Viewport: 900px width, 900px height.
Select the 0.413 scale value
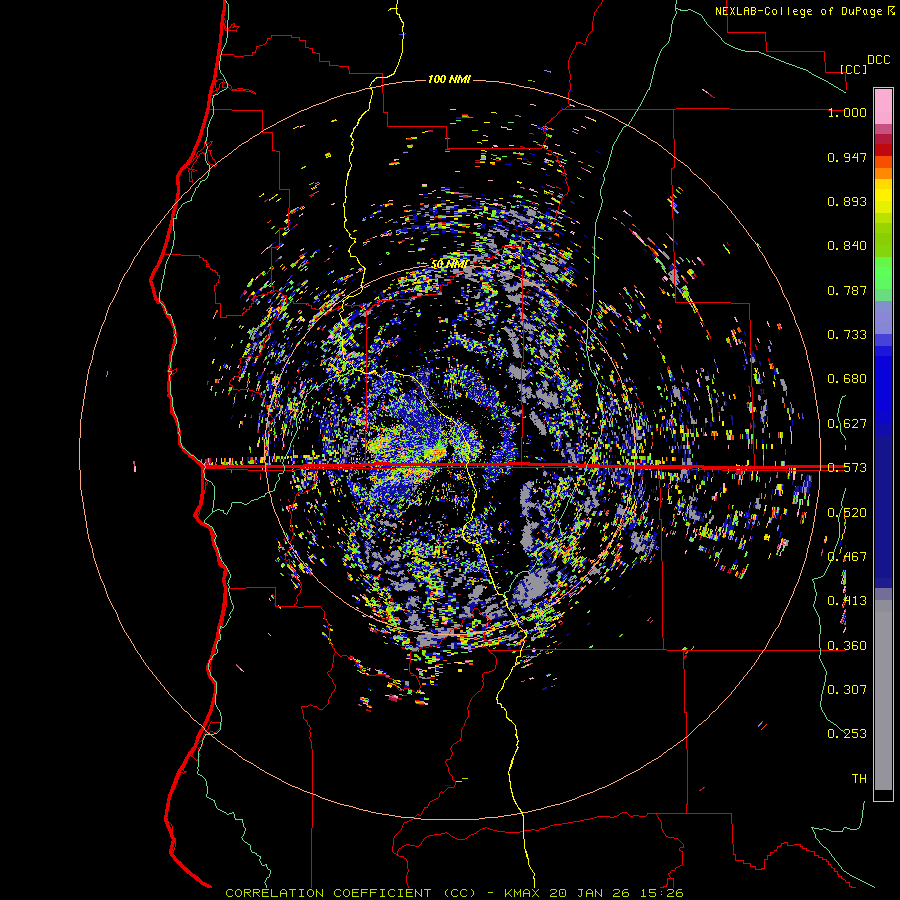pos(847,601)
